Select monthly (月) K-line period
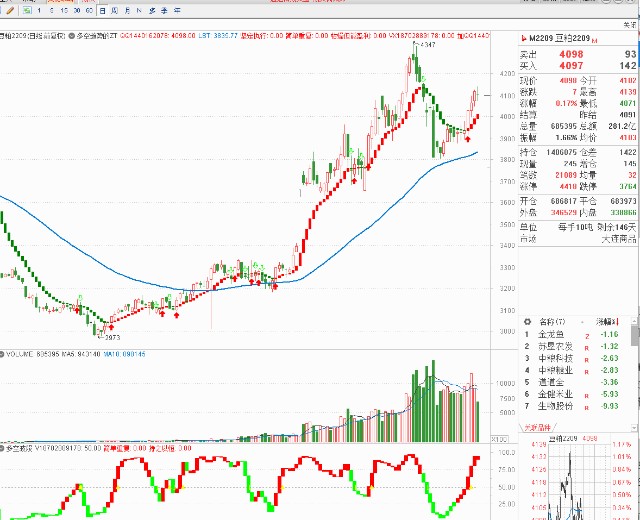This screenshot has height=520, width=640. (127, 11)
